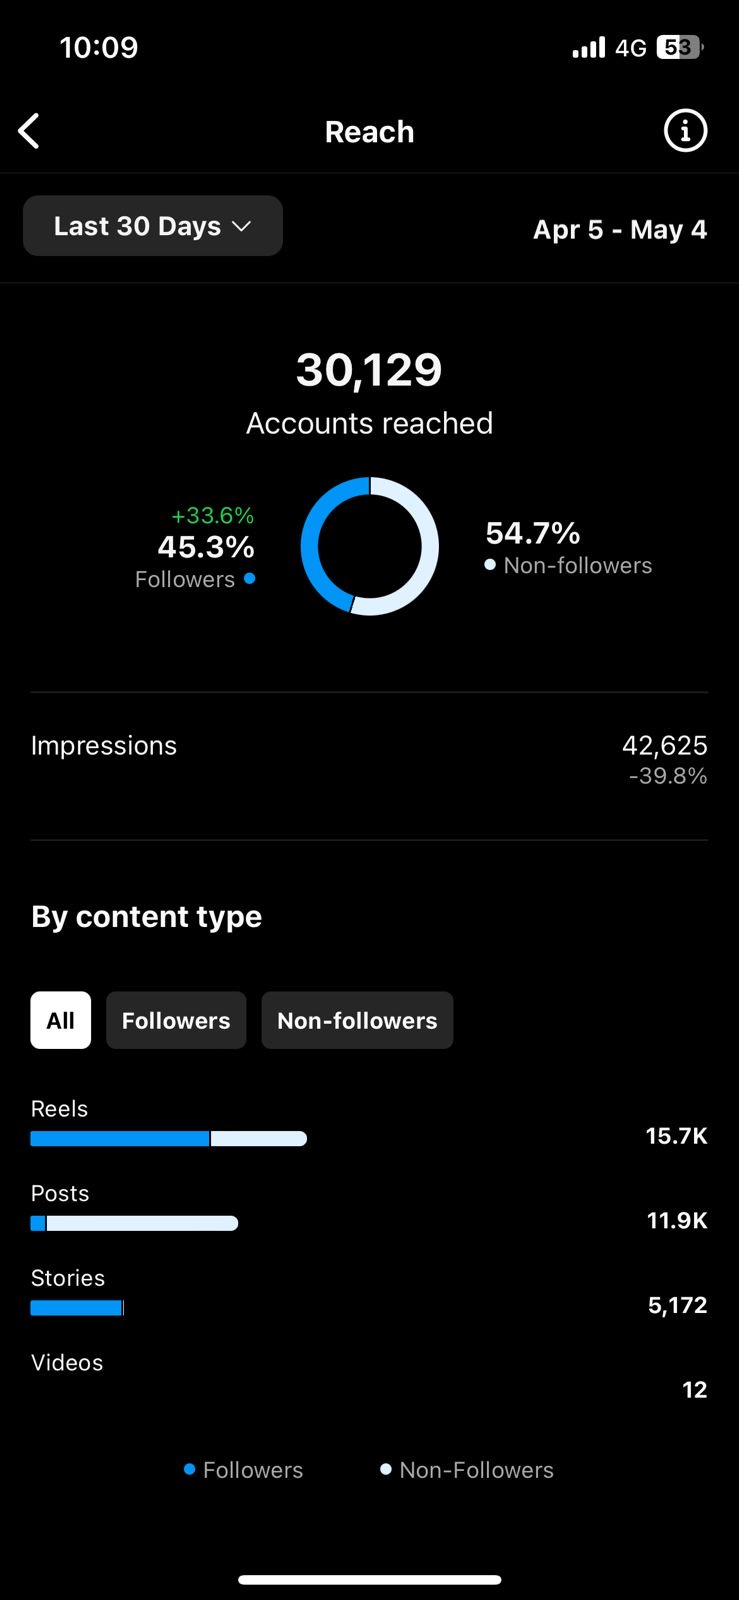Open the Stories content type row
Image resolution: width=739 pixels, height=1600 pixels.
pyautogui.click(x=369, y=1293)
